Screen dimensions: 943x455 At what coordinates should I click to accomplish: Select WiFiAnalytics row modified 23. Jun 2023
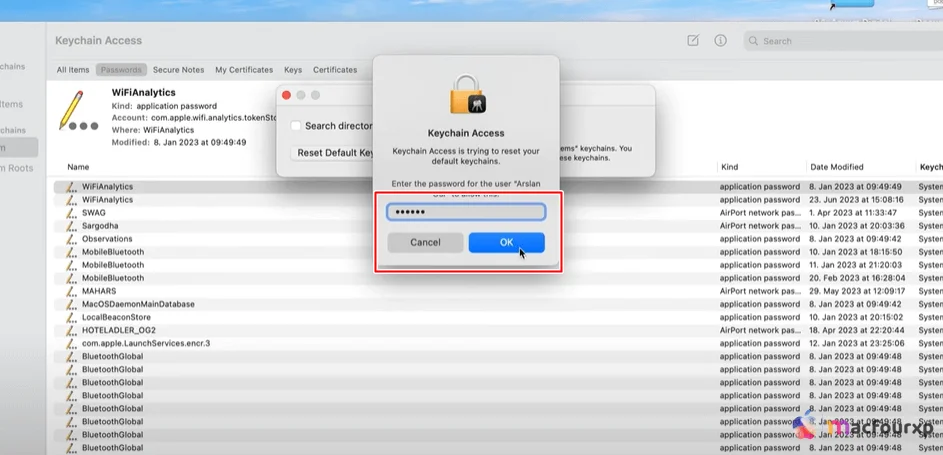pyautogui.click(x=498, y=200)
